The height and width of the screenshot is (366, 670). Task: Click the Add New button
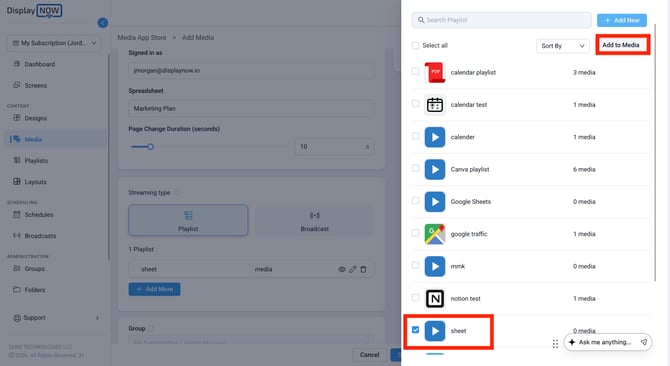click(622, 20)
